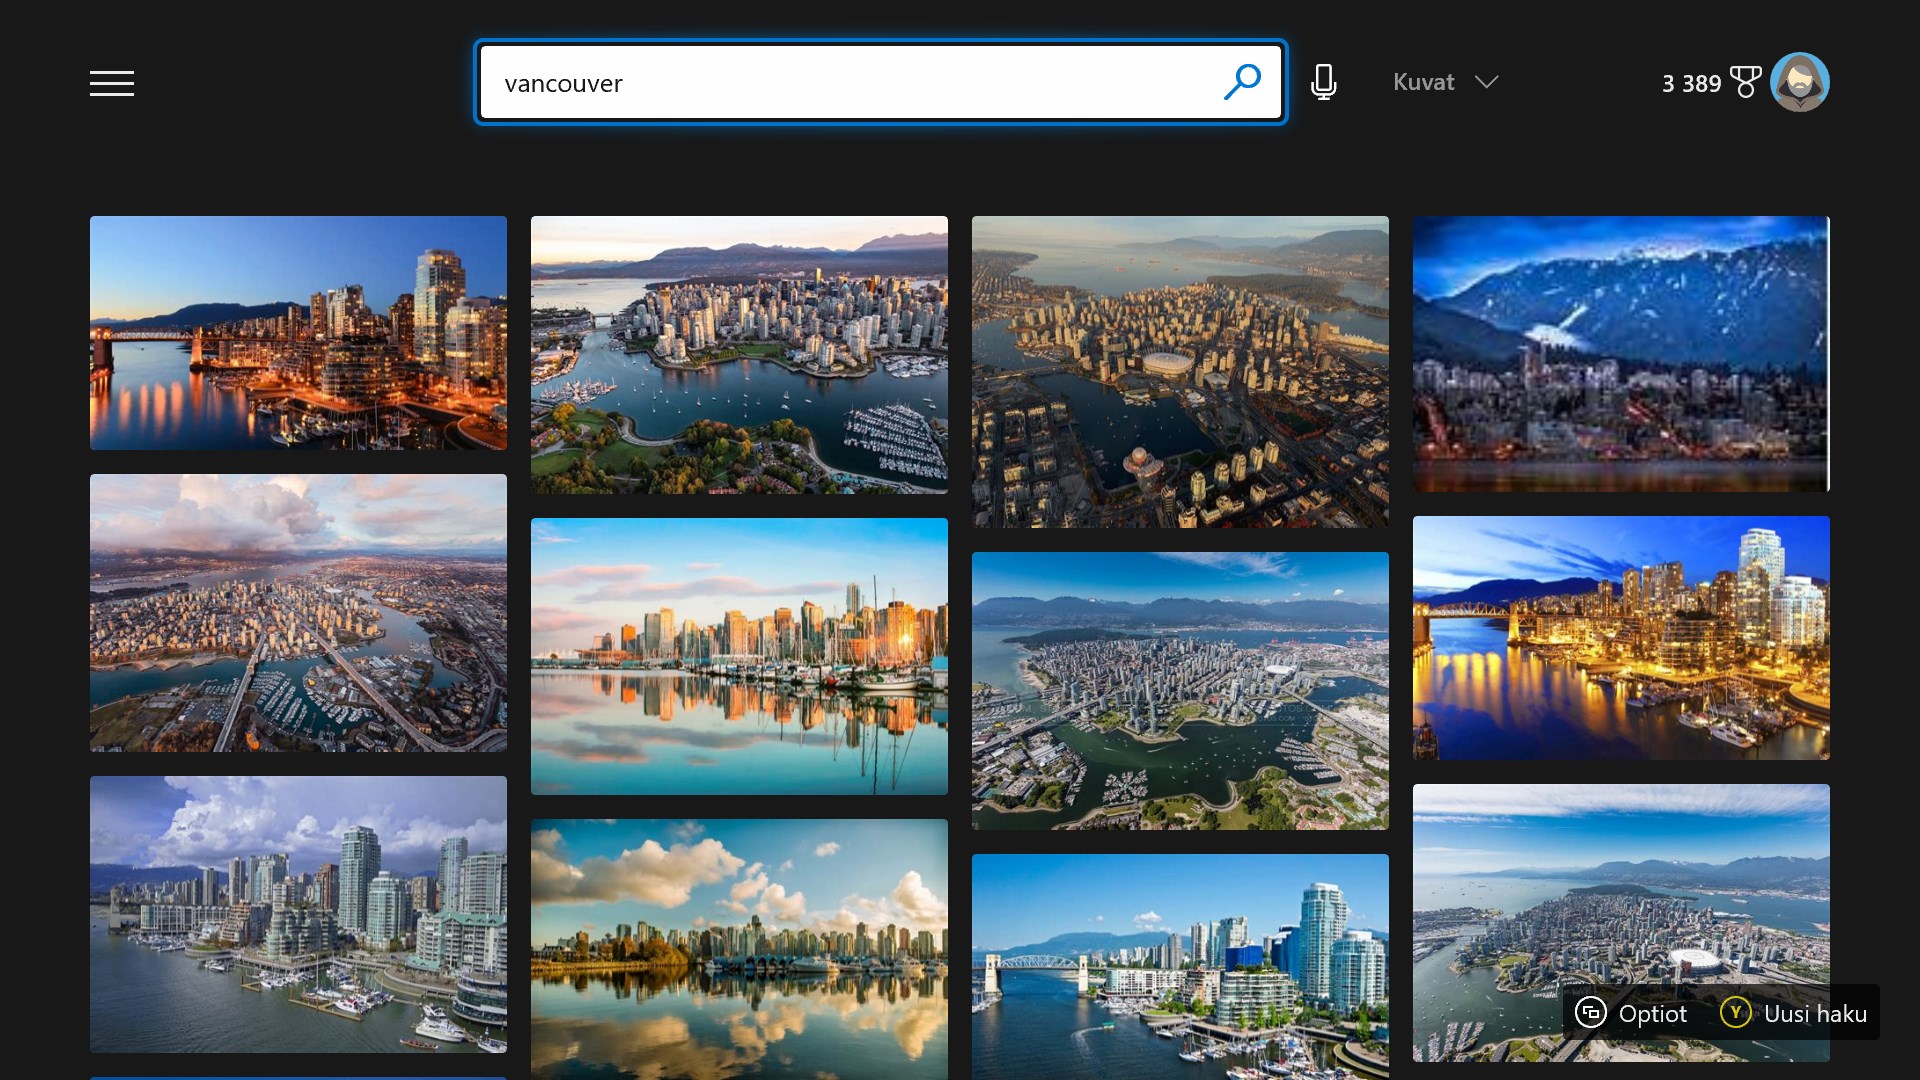
Task: Open bright yellow lit bridge night photo
Action: 1620,637
